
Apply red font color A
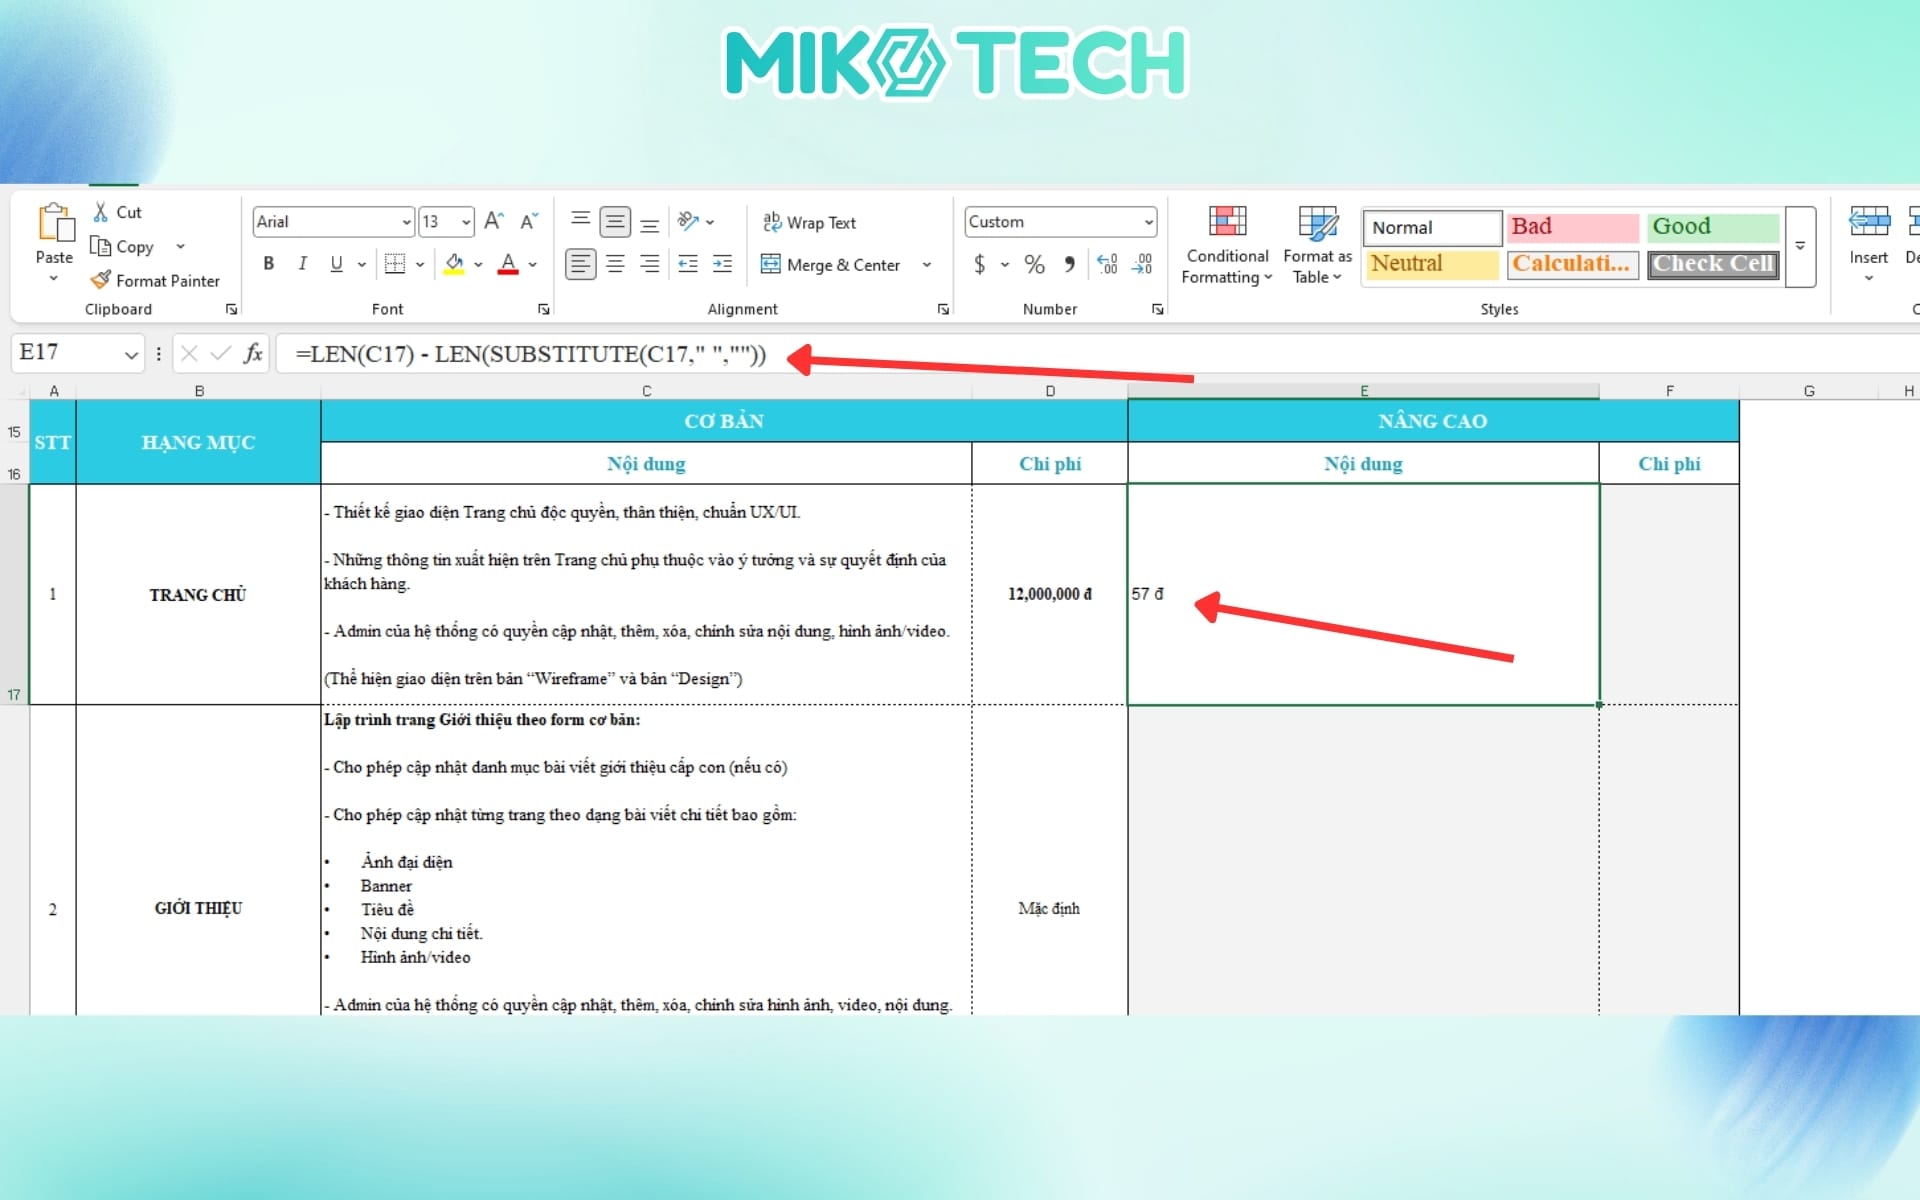pyautogui.click(x=508, y=264)
